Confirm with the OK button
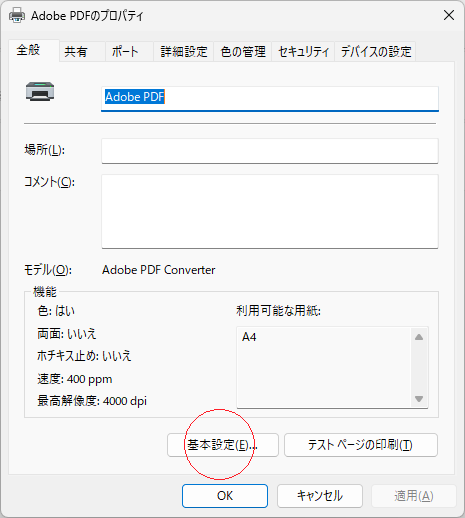The image size is (465, 518). 225,496
